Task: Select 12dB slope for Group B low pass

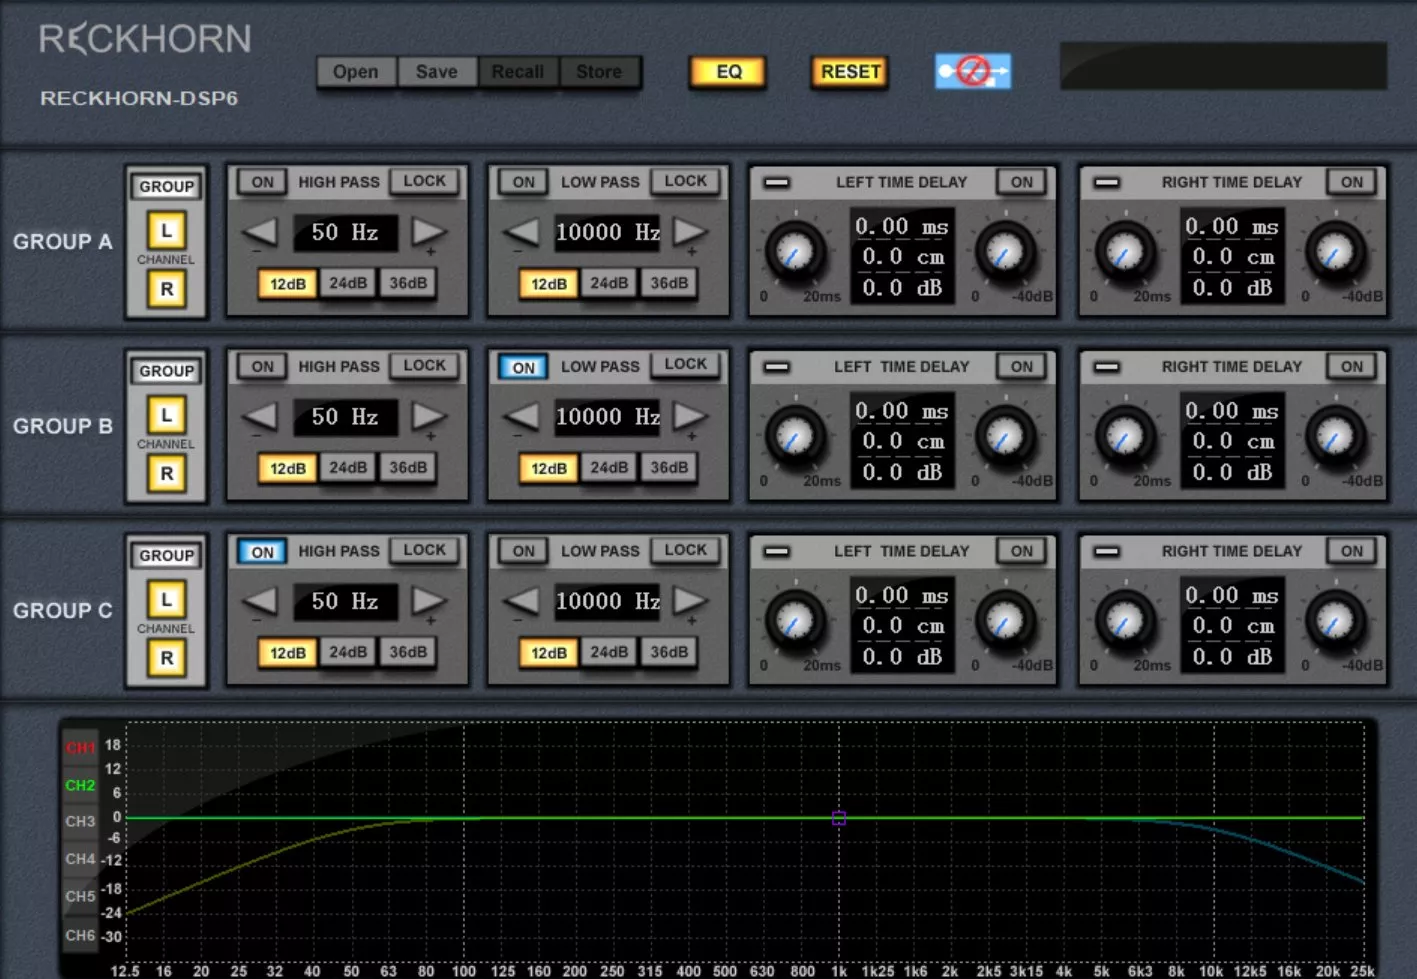Action: click(x=548, y=468)
